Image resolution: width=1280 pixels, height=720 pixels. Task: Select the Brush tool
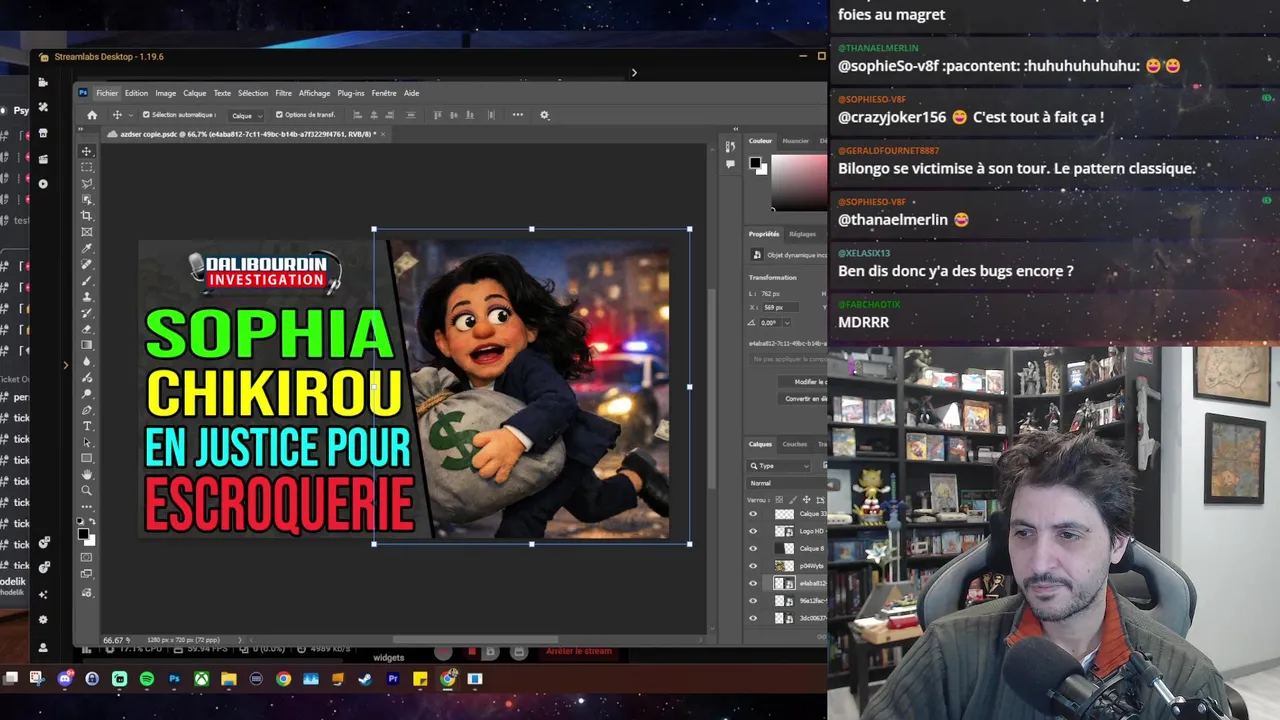click(86, 281)
